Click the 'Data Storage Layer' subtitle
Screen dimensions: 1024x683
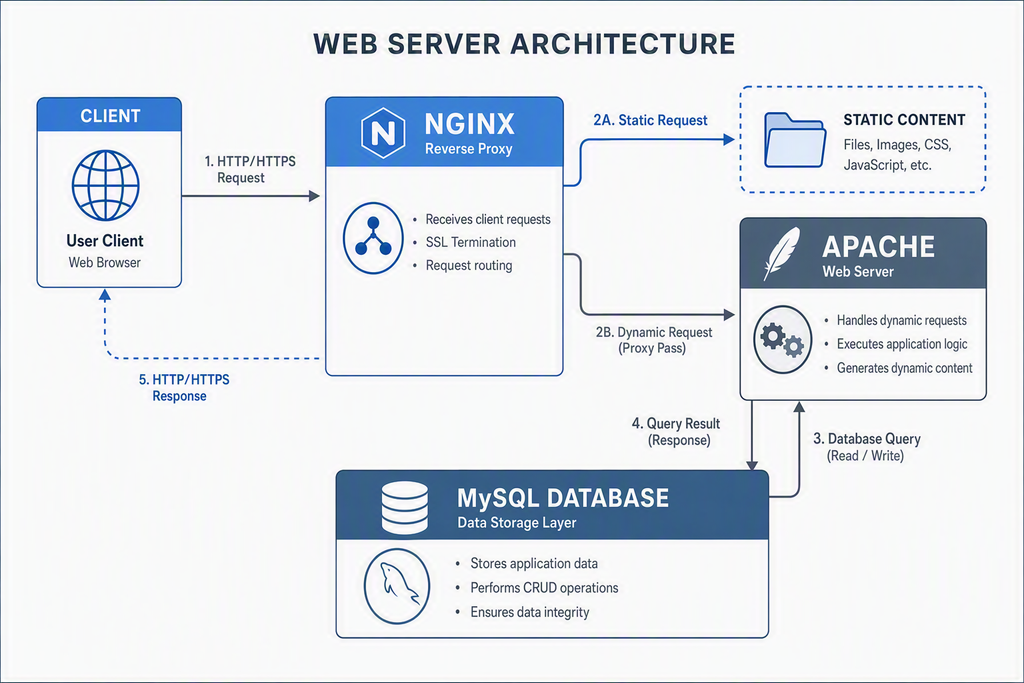pos(517,523)
